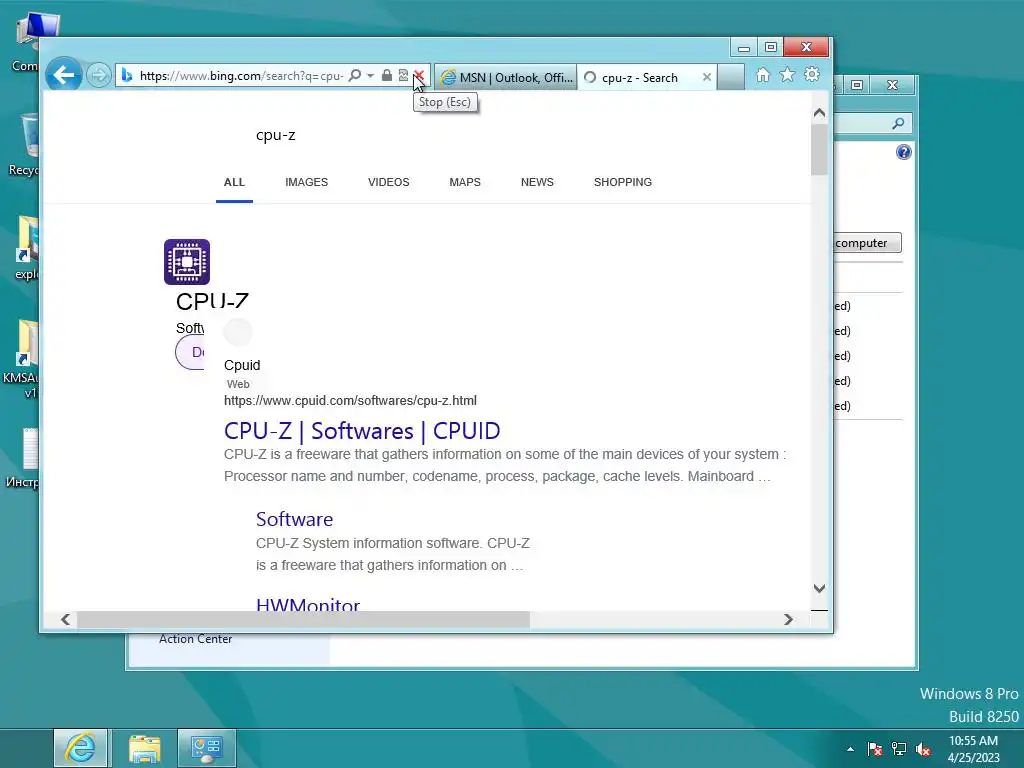Close the cpu-z - Search tab
This screenshot has width=1024, height=768.
(x=707, y=77)
